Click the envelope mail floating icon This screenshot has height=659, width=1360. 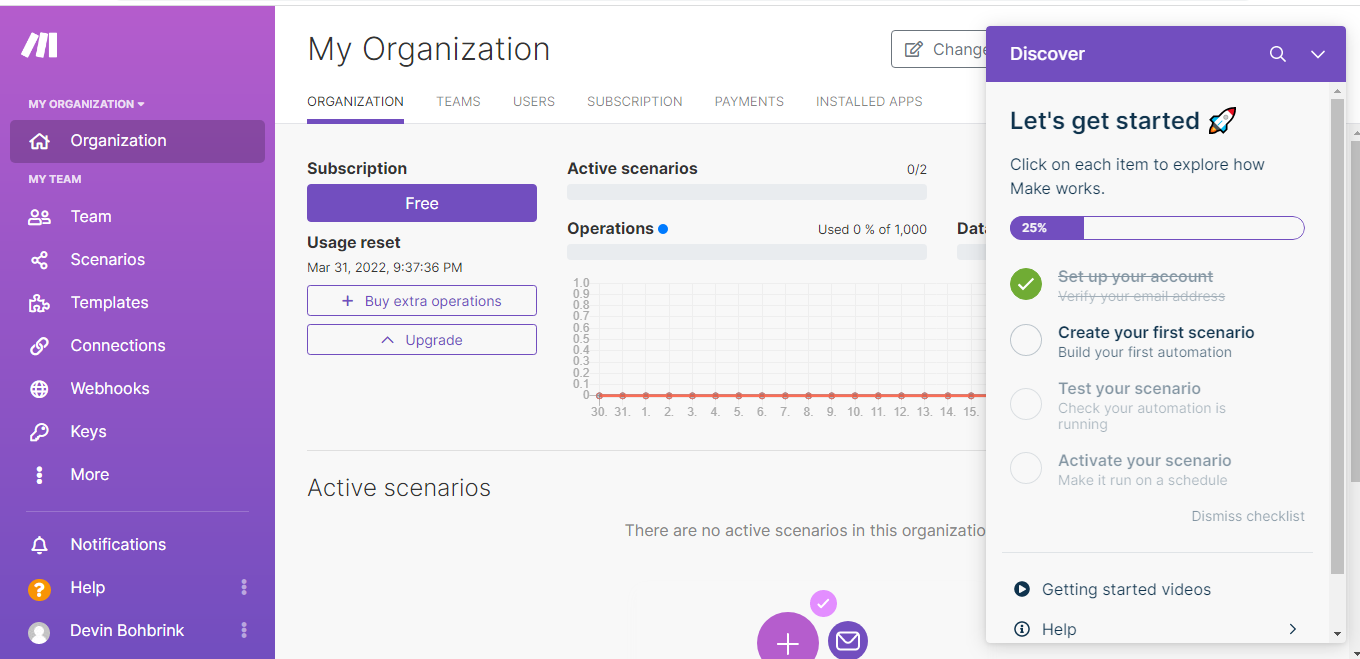point(848,640)
